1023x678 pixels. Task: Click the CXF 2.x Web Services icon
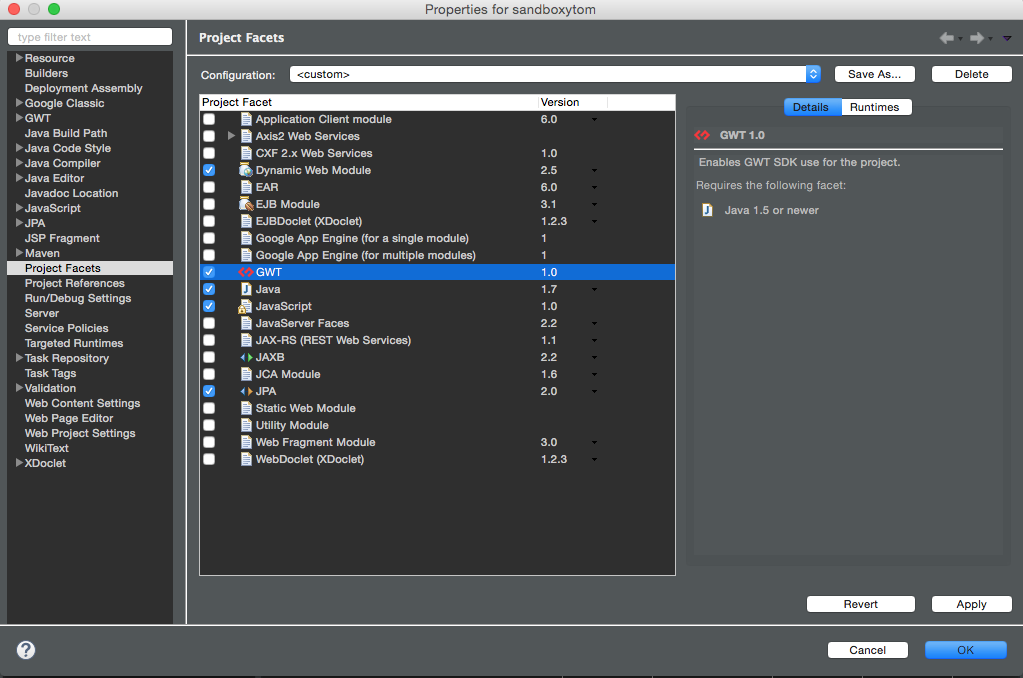(x=246, y=153)
